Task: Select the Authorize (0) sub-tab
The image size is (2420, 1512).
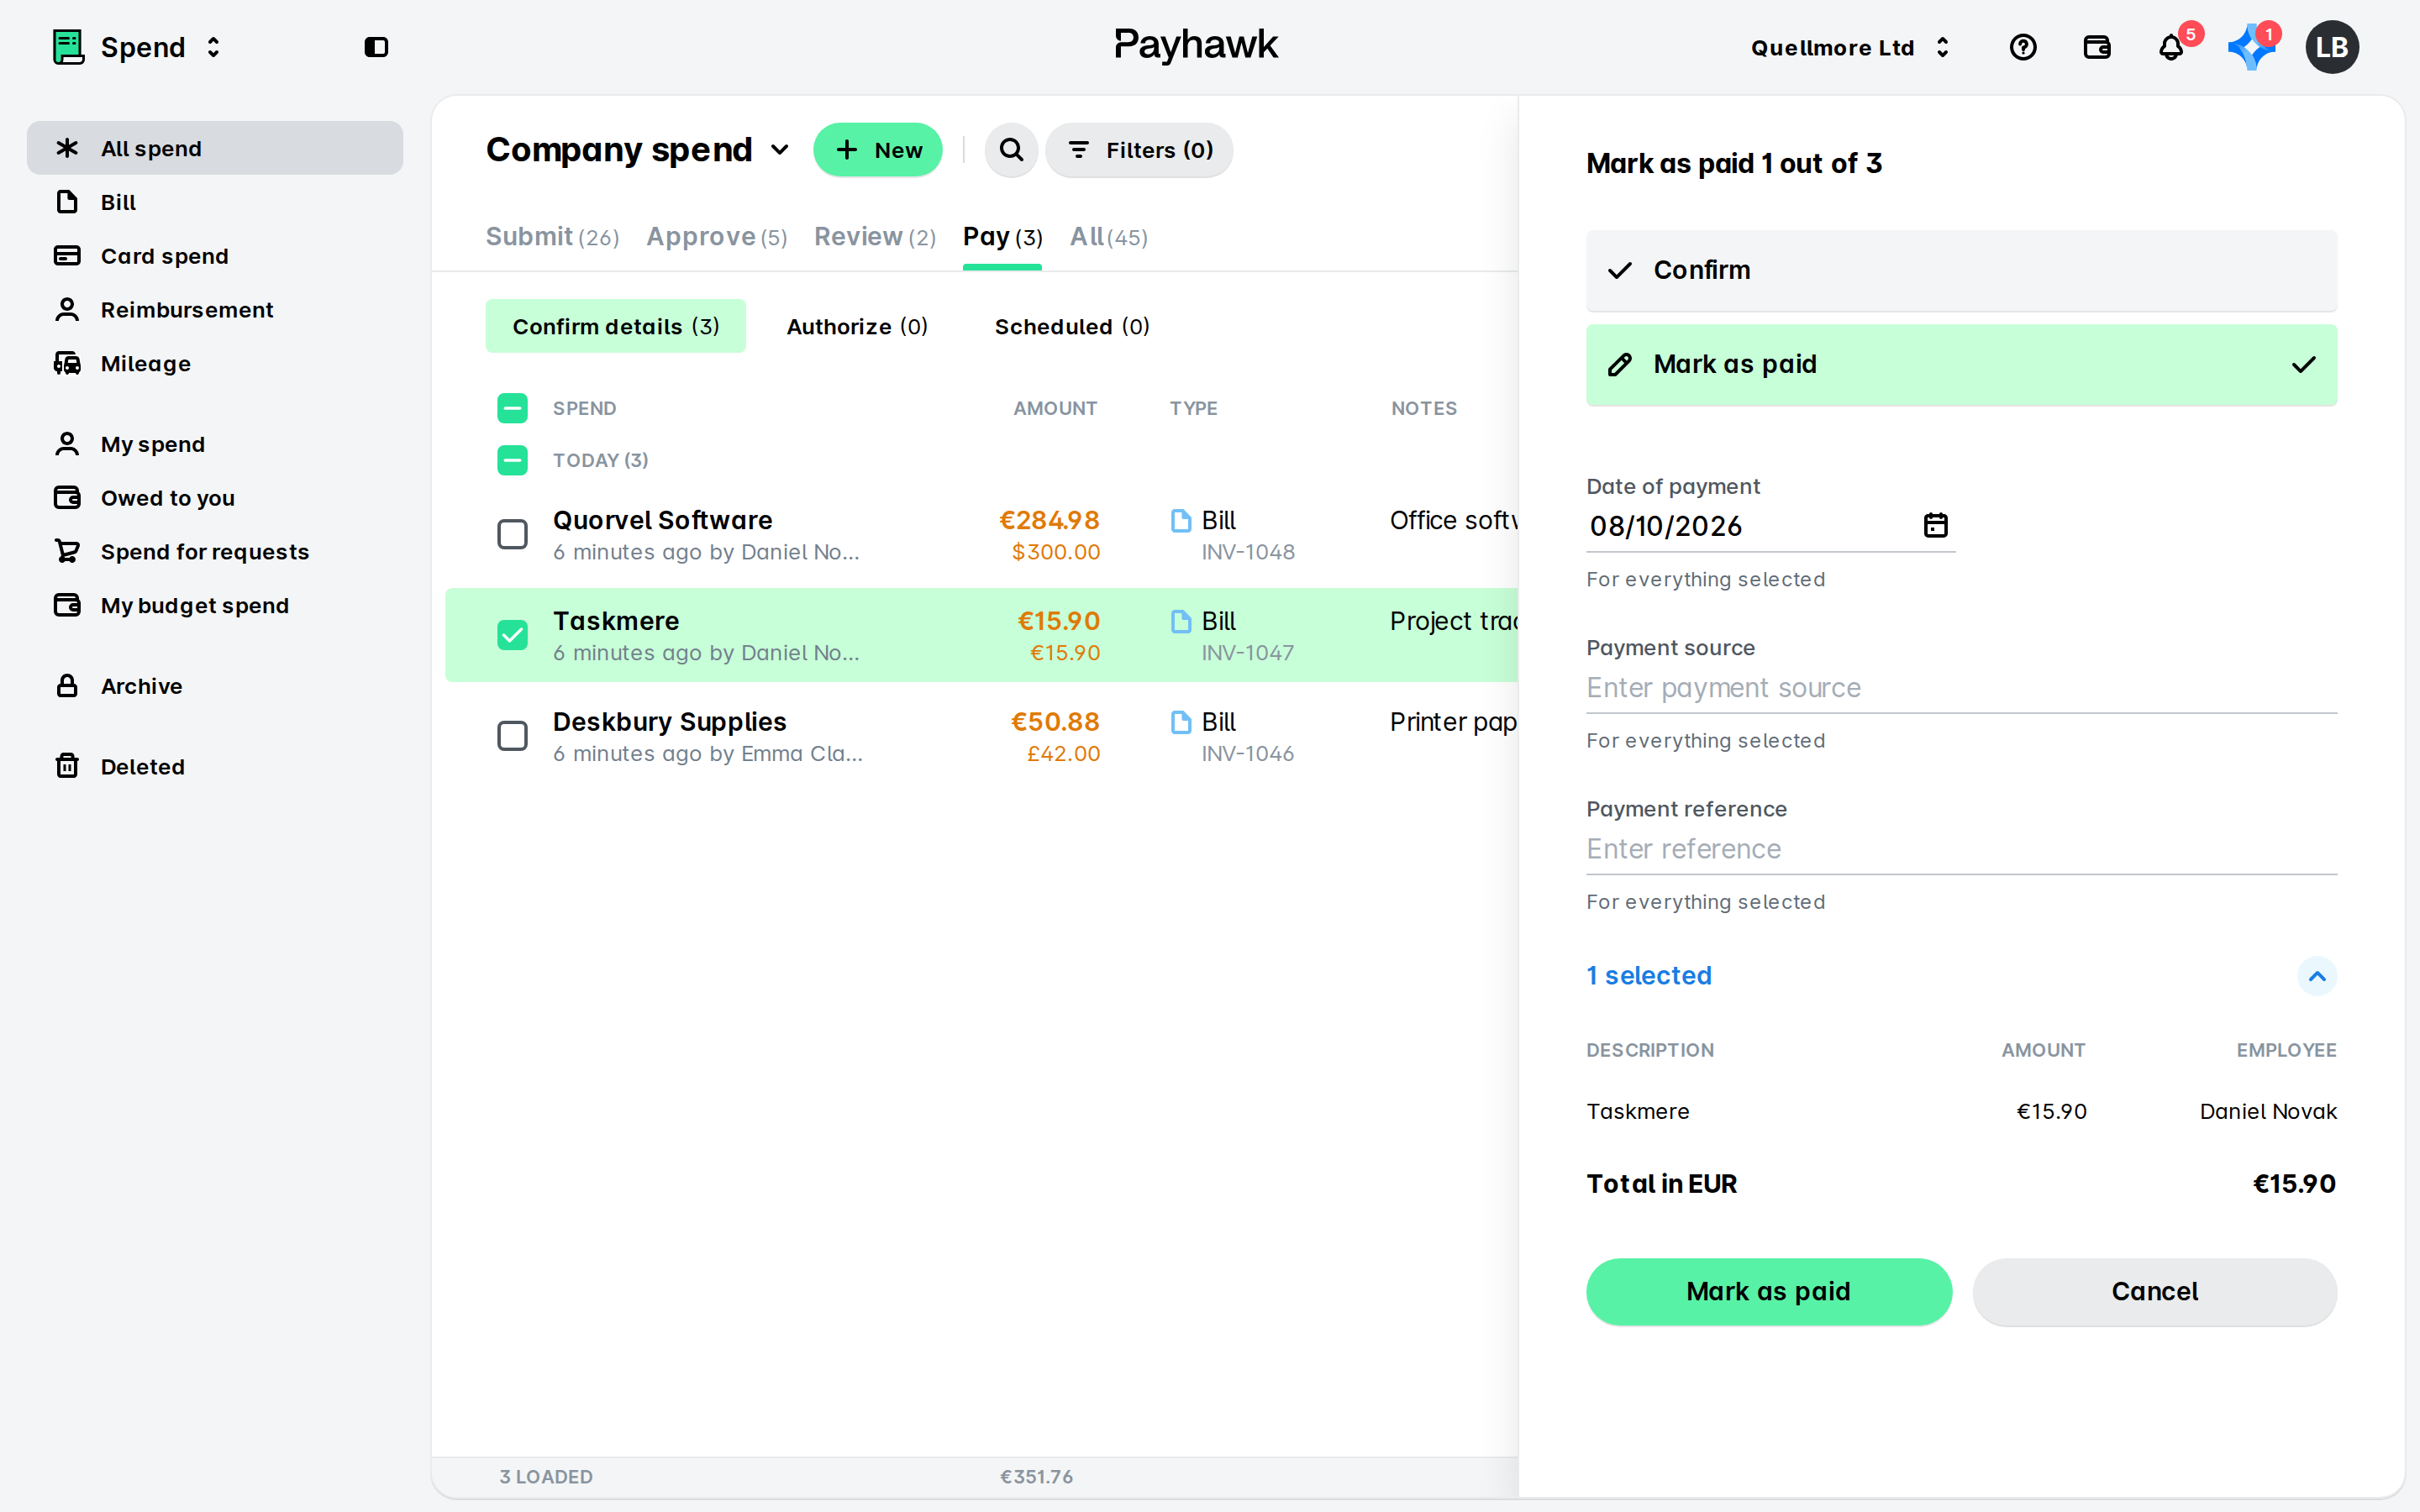Action: (x=857, y=327)
